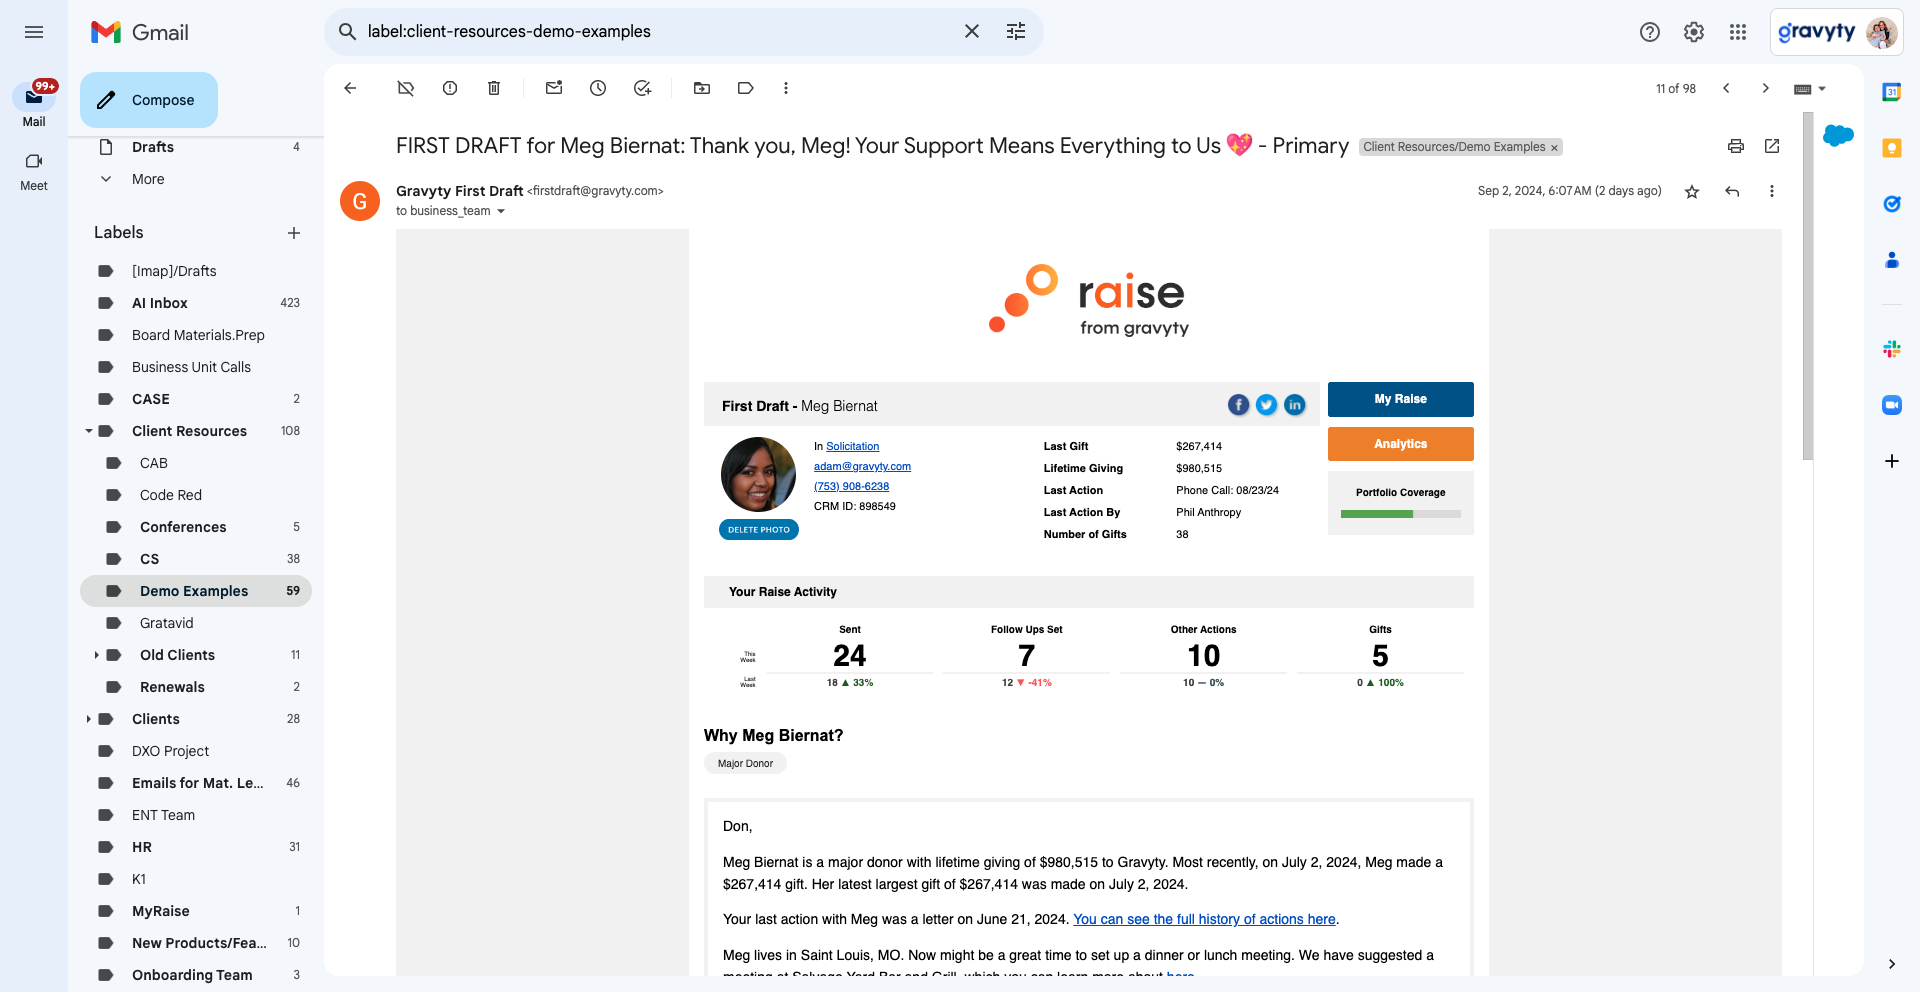The width and height of the screenshot is (1920, 992).
Task: Click the Report spam icon
Action: (x=450, y=88)
